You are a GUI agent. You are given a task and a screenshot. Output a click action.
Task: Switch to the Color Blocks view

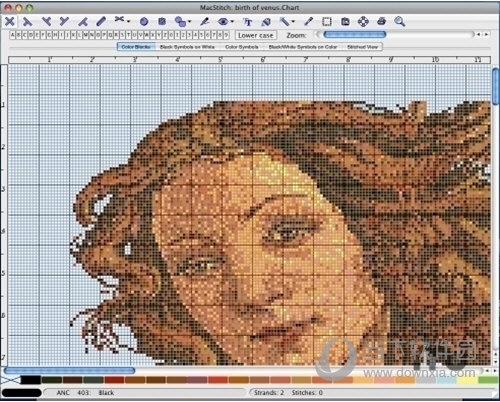click(136, 47)
